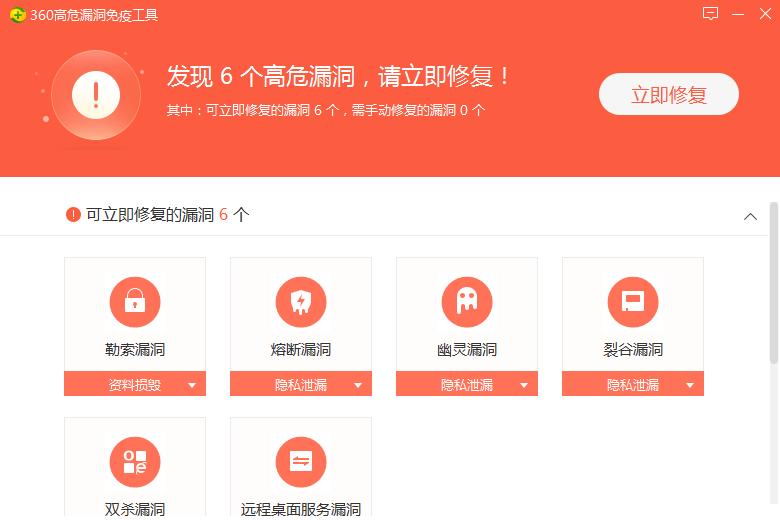Select the 裂谷漏洞 icon
The width and height of the screenshot is (780, 520).
pyautogui.click(x=633, y=302)
